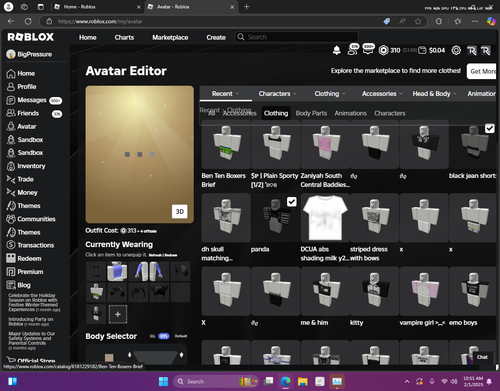Open the BigPressure profile link
This screenshot has width=500, height=391.
29,54
